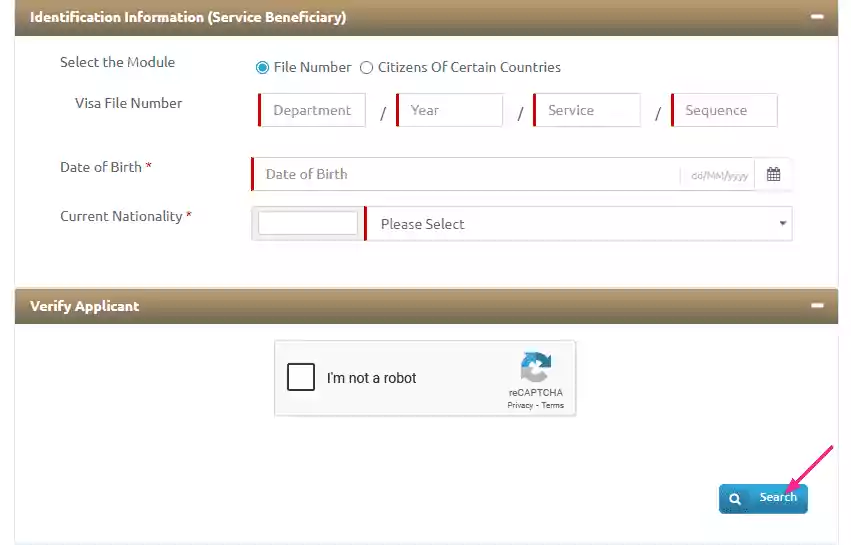This screenshot has width=851, height=545.
Task: Click the Verify Applicant header title
Action: (85, 306)
